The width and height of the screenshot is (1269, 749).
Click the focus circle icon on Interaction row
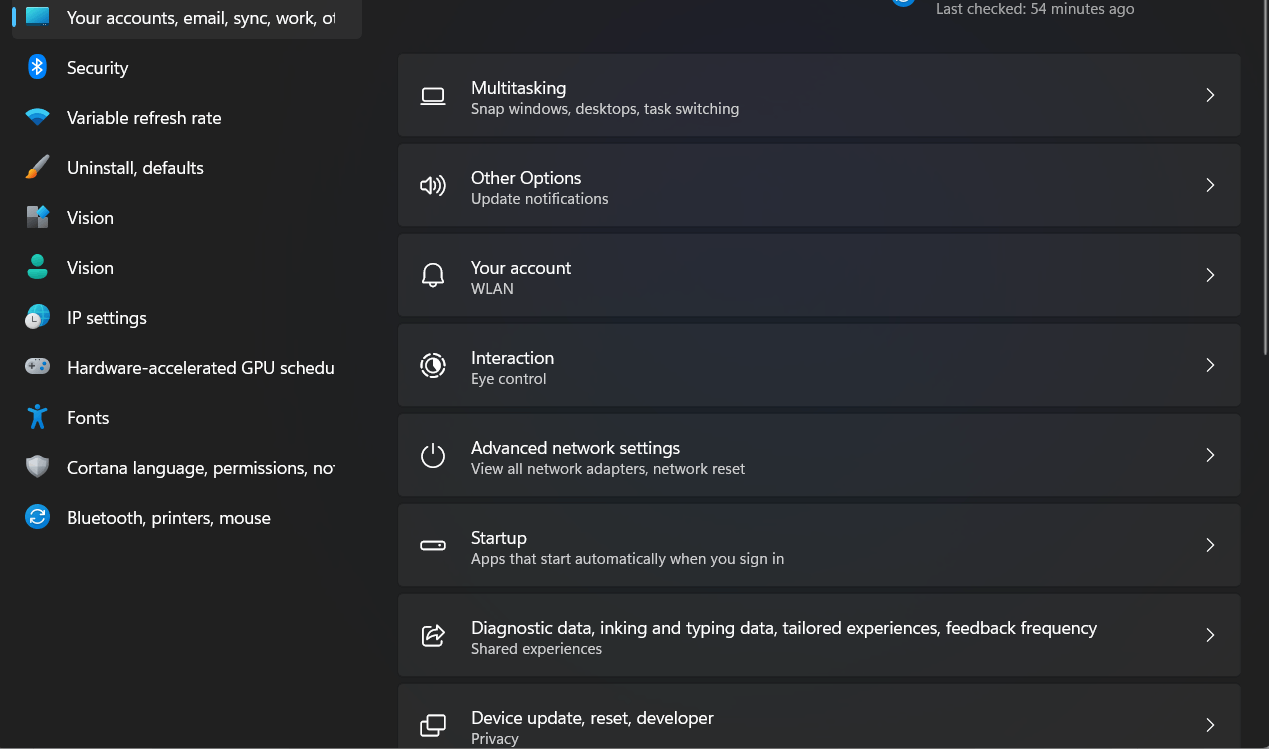pyautogui.click(x=433, y=366)
